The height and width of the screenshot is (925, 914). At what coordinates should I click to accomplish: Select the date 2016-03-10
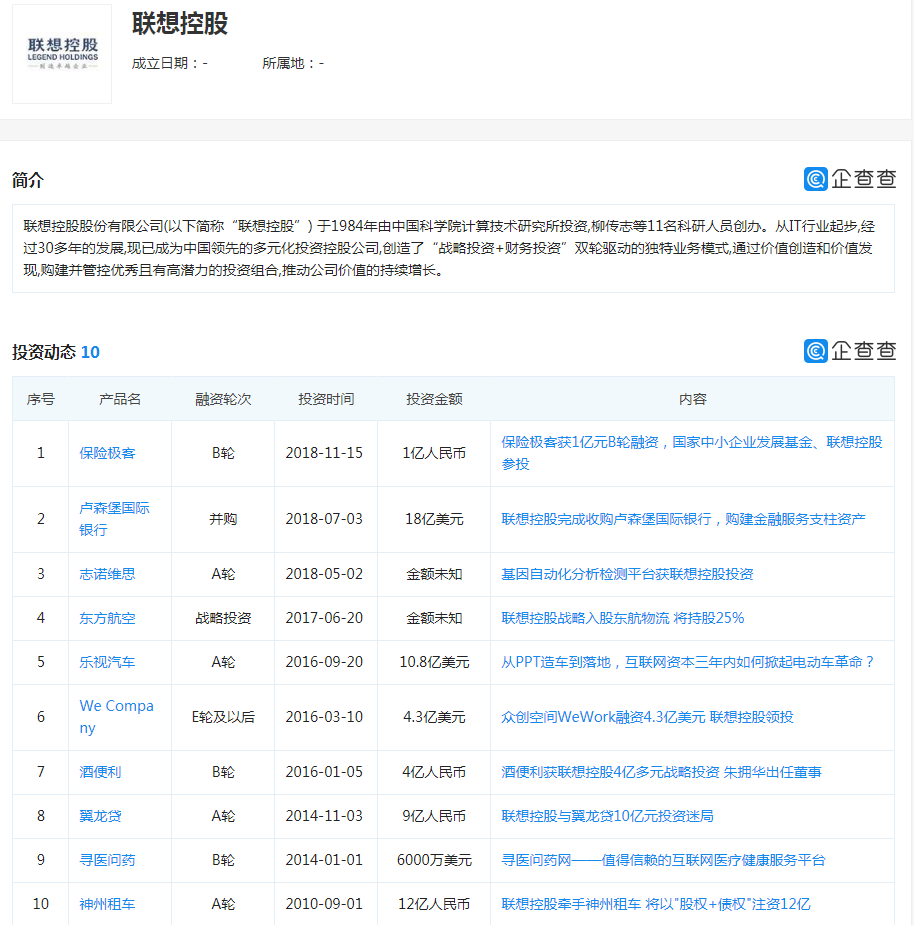pyautogui.click(x=324, y=717)
